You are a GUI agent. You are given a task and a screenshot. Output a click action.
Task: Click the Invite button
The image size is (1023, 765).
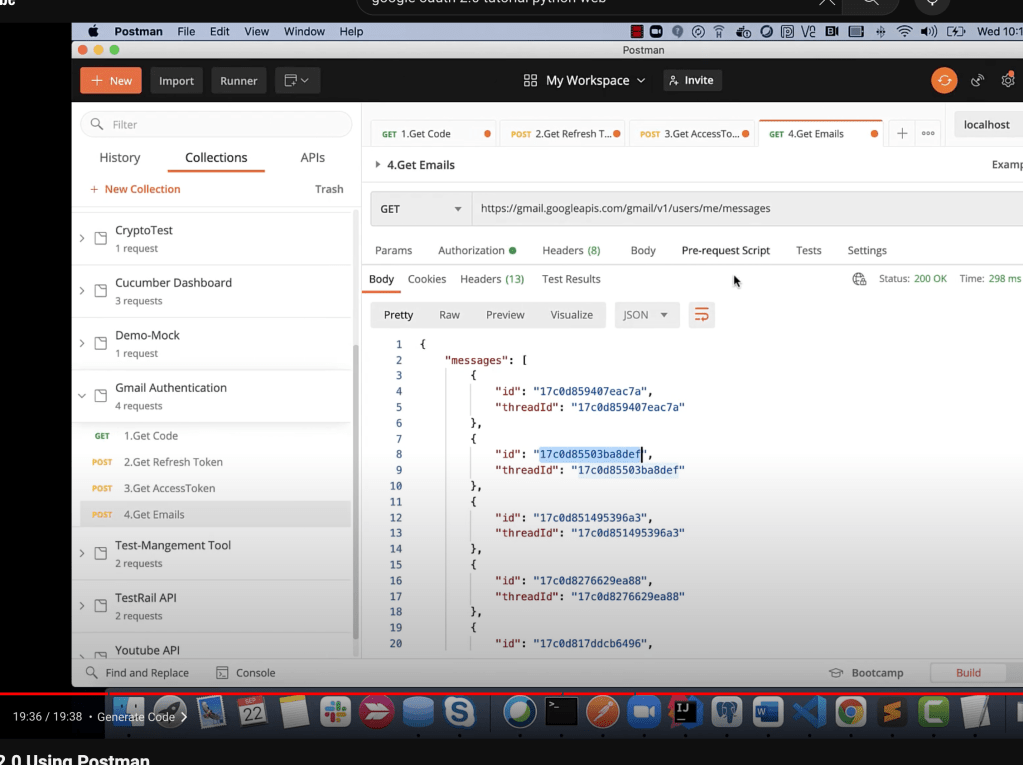(x=692, y=80)
